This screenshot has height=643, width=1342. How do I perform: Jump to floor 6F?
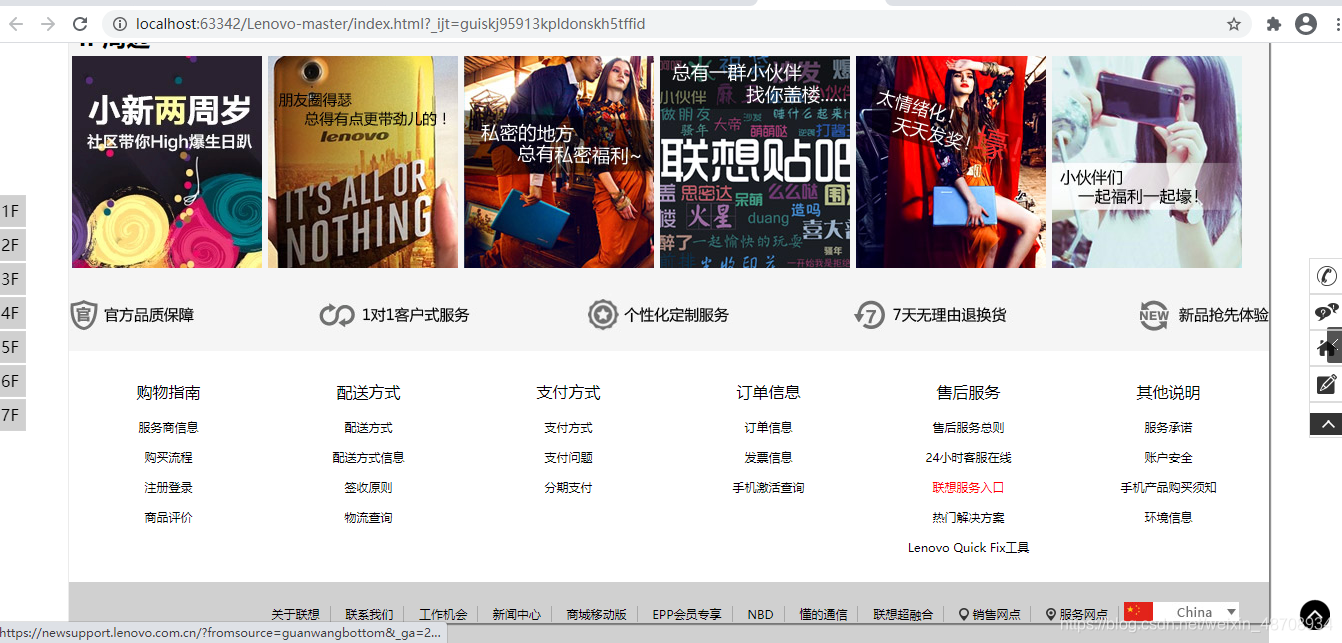coord(12,381)
